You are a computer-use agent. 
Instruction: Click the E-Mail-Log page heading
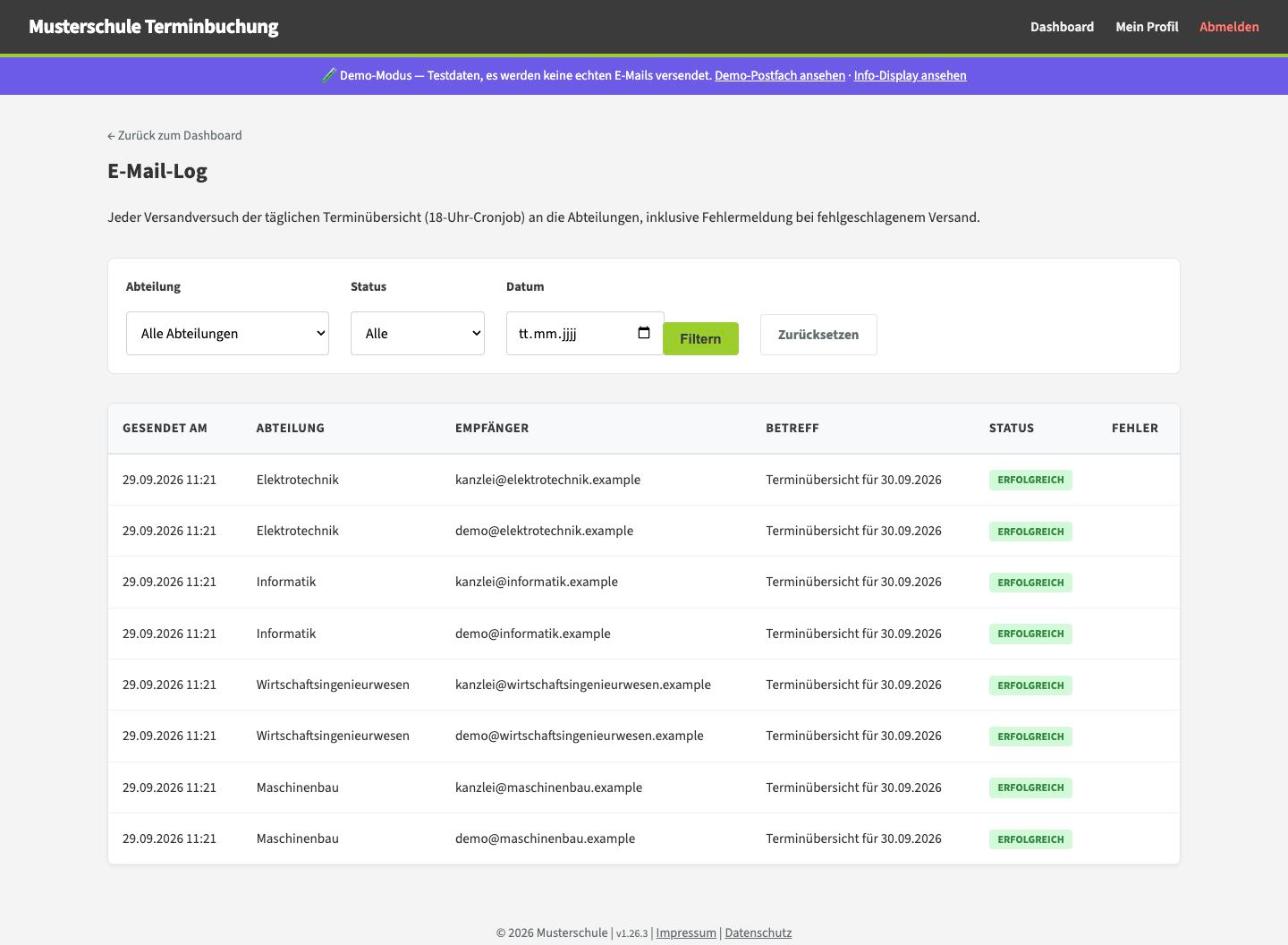coord(158,171)
